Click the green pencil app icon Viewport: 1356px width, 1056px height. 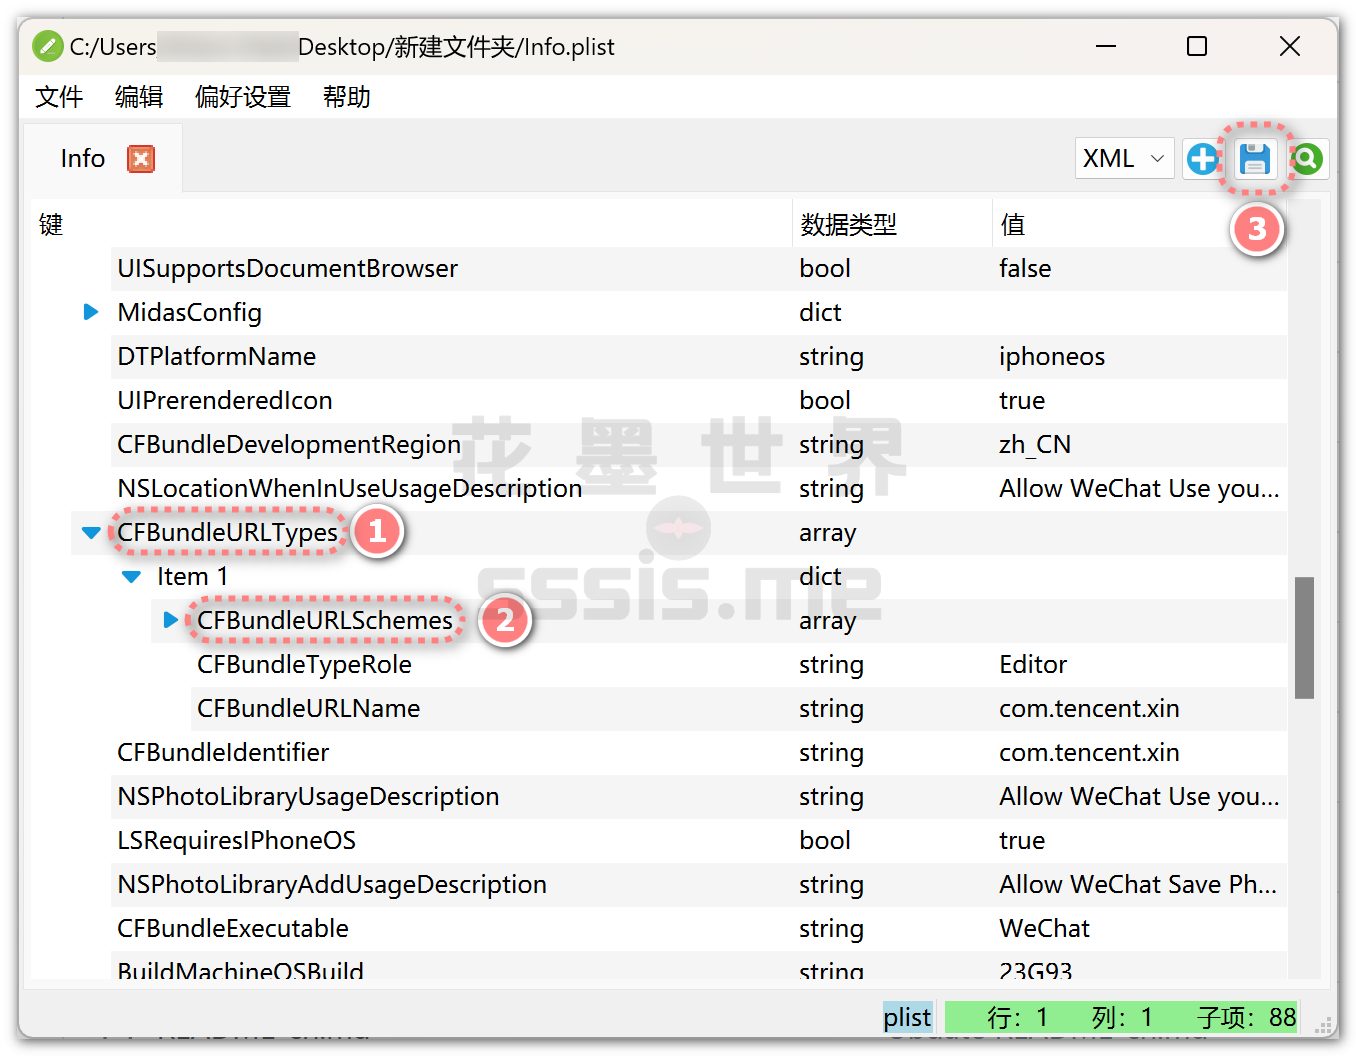47,46
